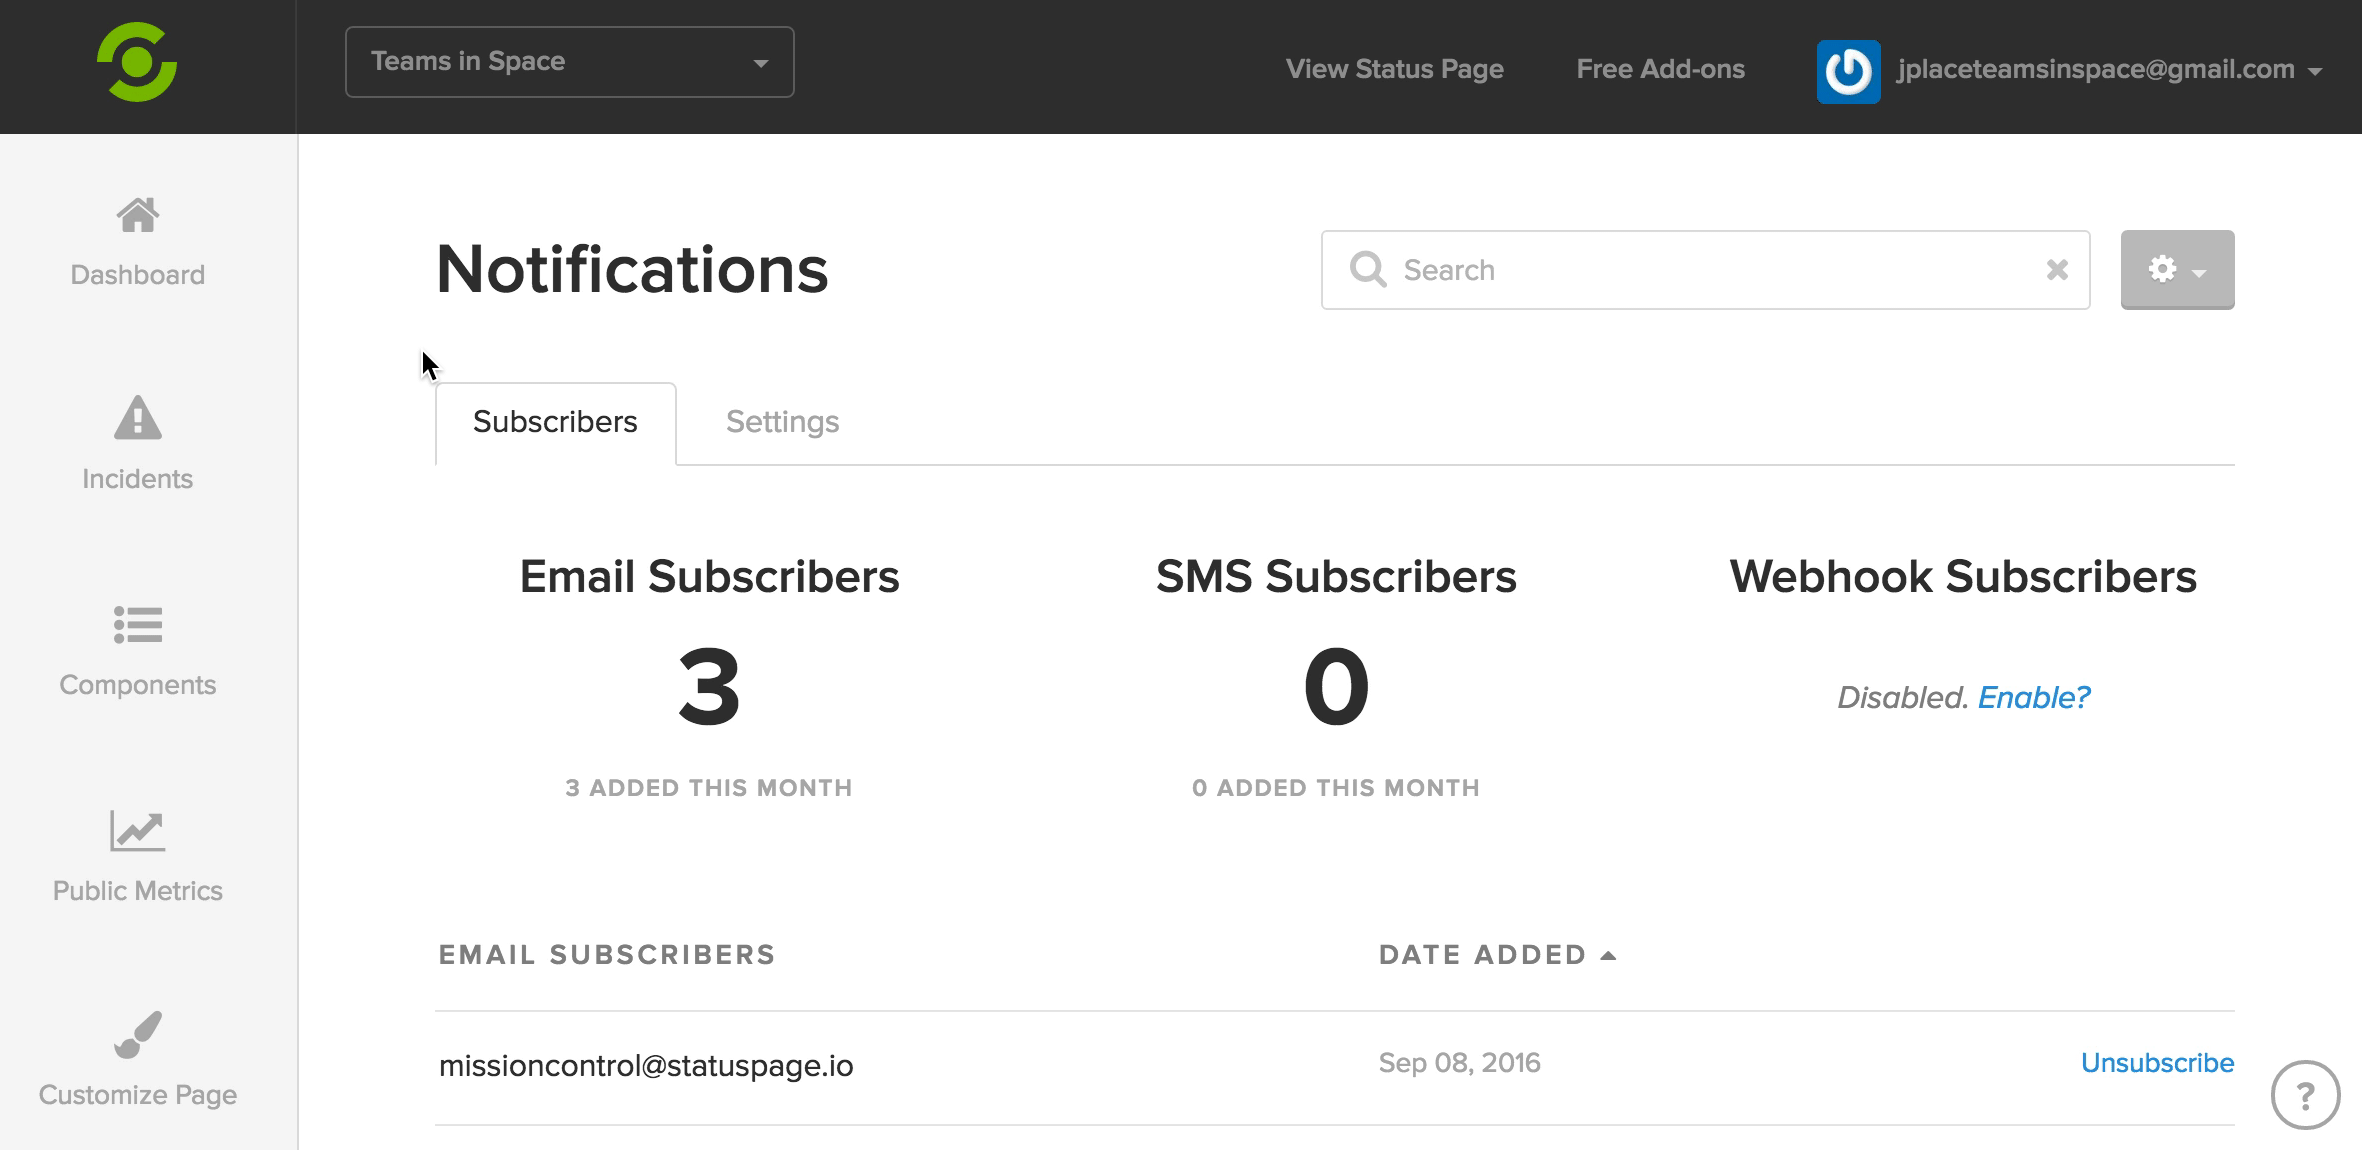2362x1150 pixels.
Task: Sort by the Date Added column
Action: (x=1497, y=955)
